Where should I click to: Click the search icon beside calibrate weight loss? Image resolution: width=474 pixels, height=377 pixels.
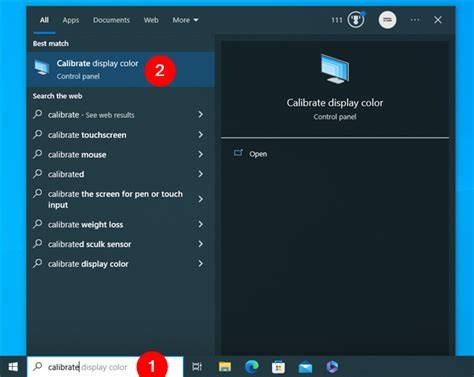coord(38,224)
